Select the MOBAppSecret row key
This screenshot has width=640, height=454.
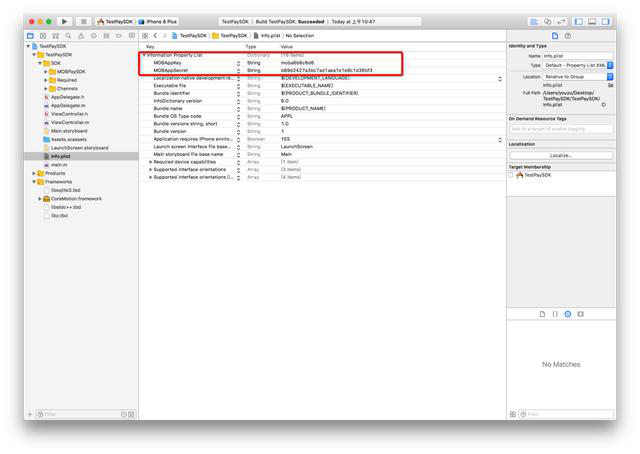[x=171, y=71]
